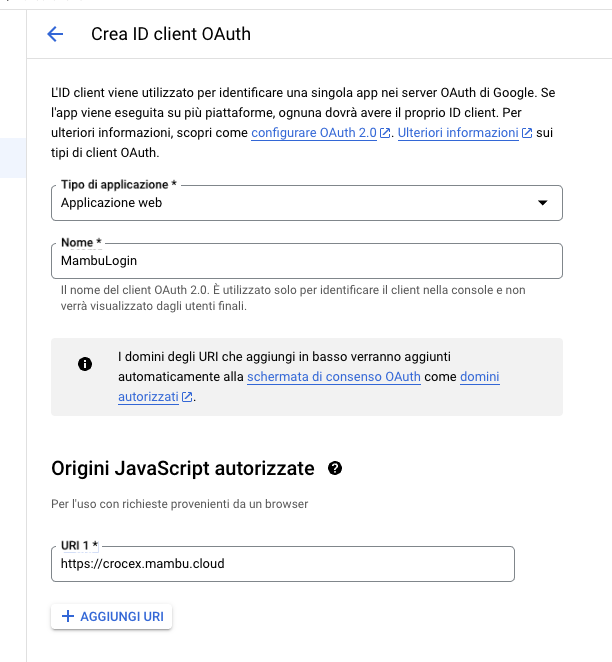This screenshot has width=612, height=662.
Task: Open the external link icon after configurare OAuth 2.0
Action: tap(385, 133)
